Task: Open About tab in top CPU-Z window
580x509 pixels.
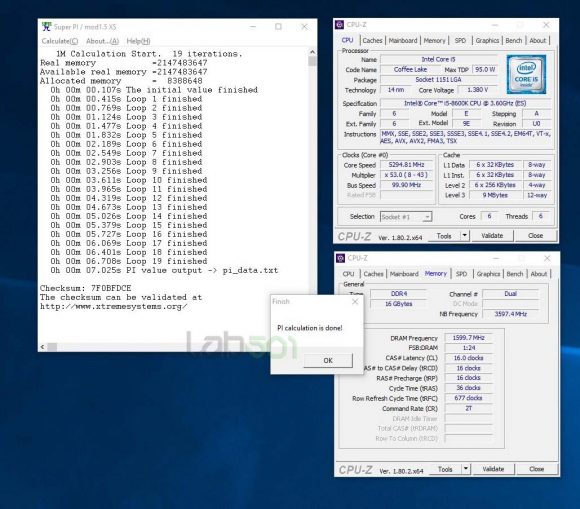Action: click(x=537, y=40)
